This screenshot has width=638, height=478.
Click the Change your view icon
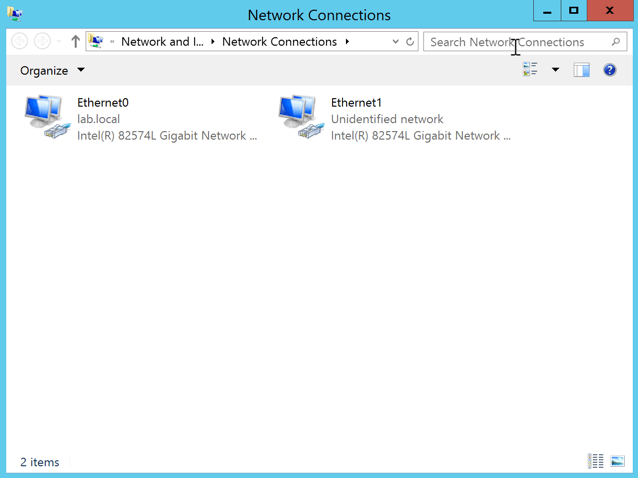pyautogui.click(x=530, y=70)
